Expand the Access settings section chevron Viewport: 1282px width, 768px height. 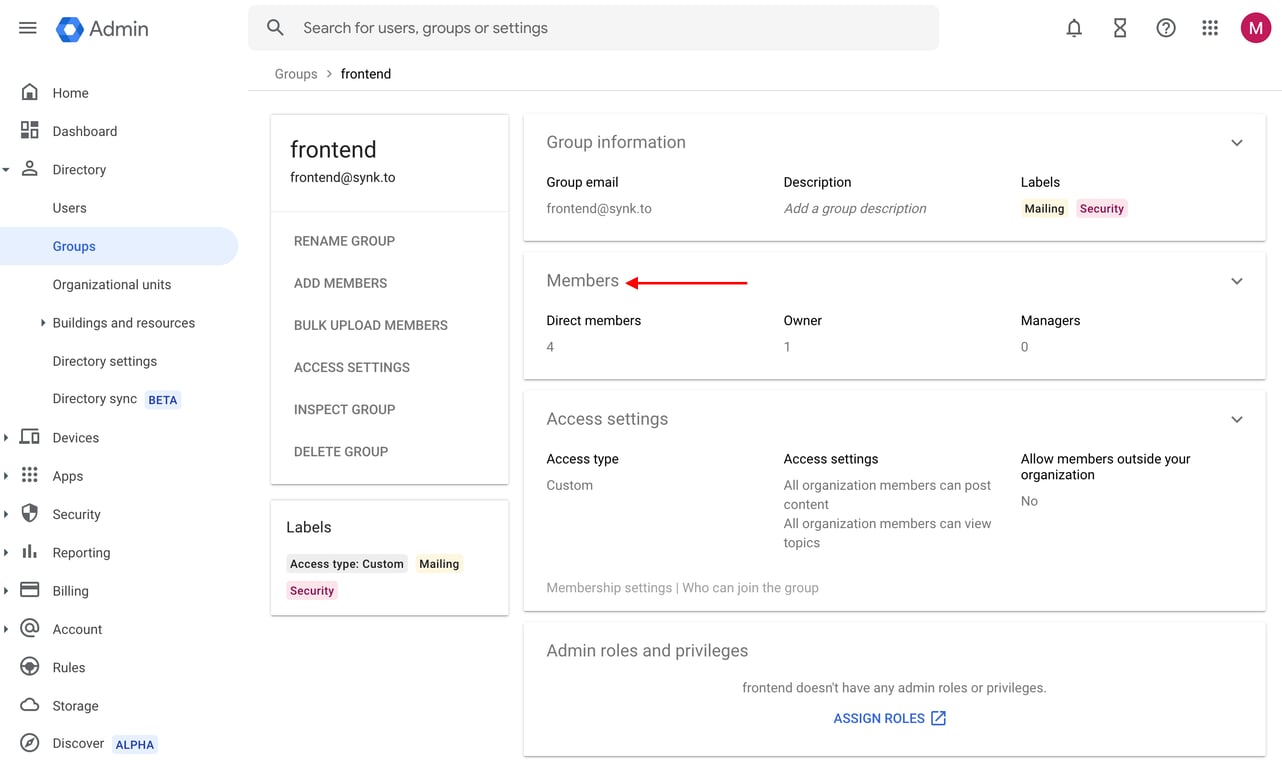tap(1237, 419)
